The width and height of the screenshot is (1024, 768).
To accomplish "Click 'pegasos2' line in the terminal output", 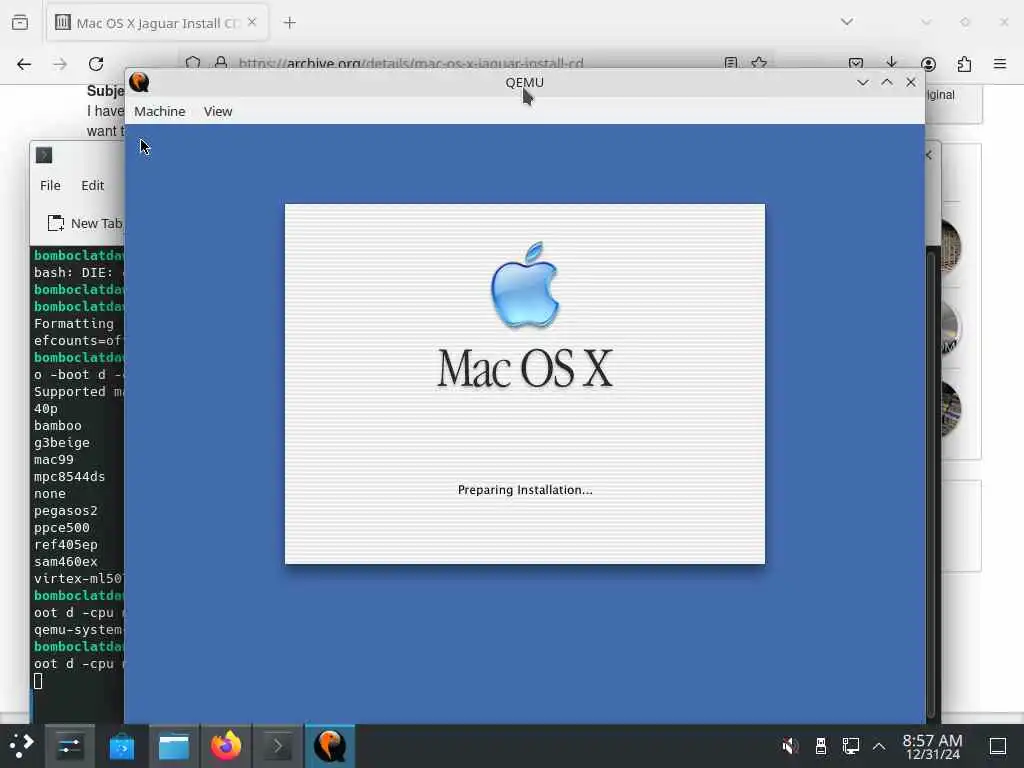I will coord(65,511).
